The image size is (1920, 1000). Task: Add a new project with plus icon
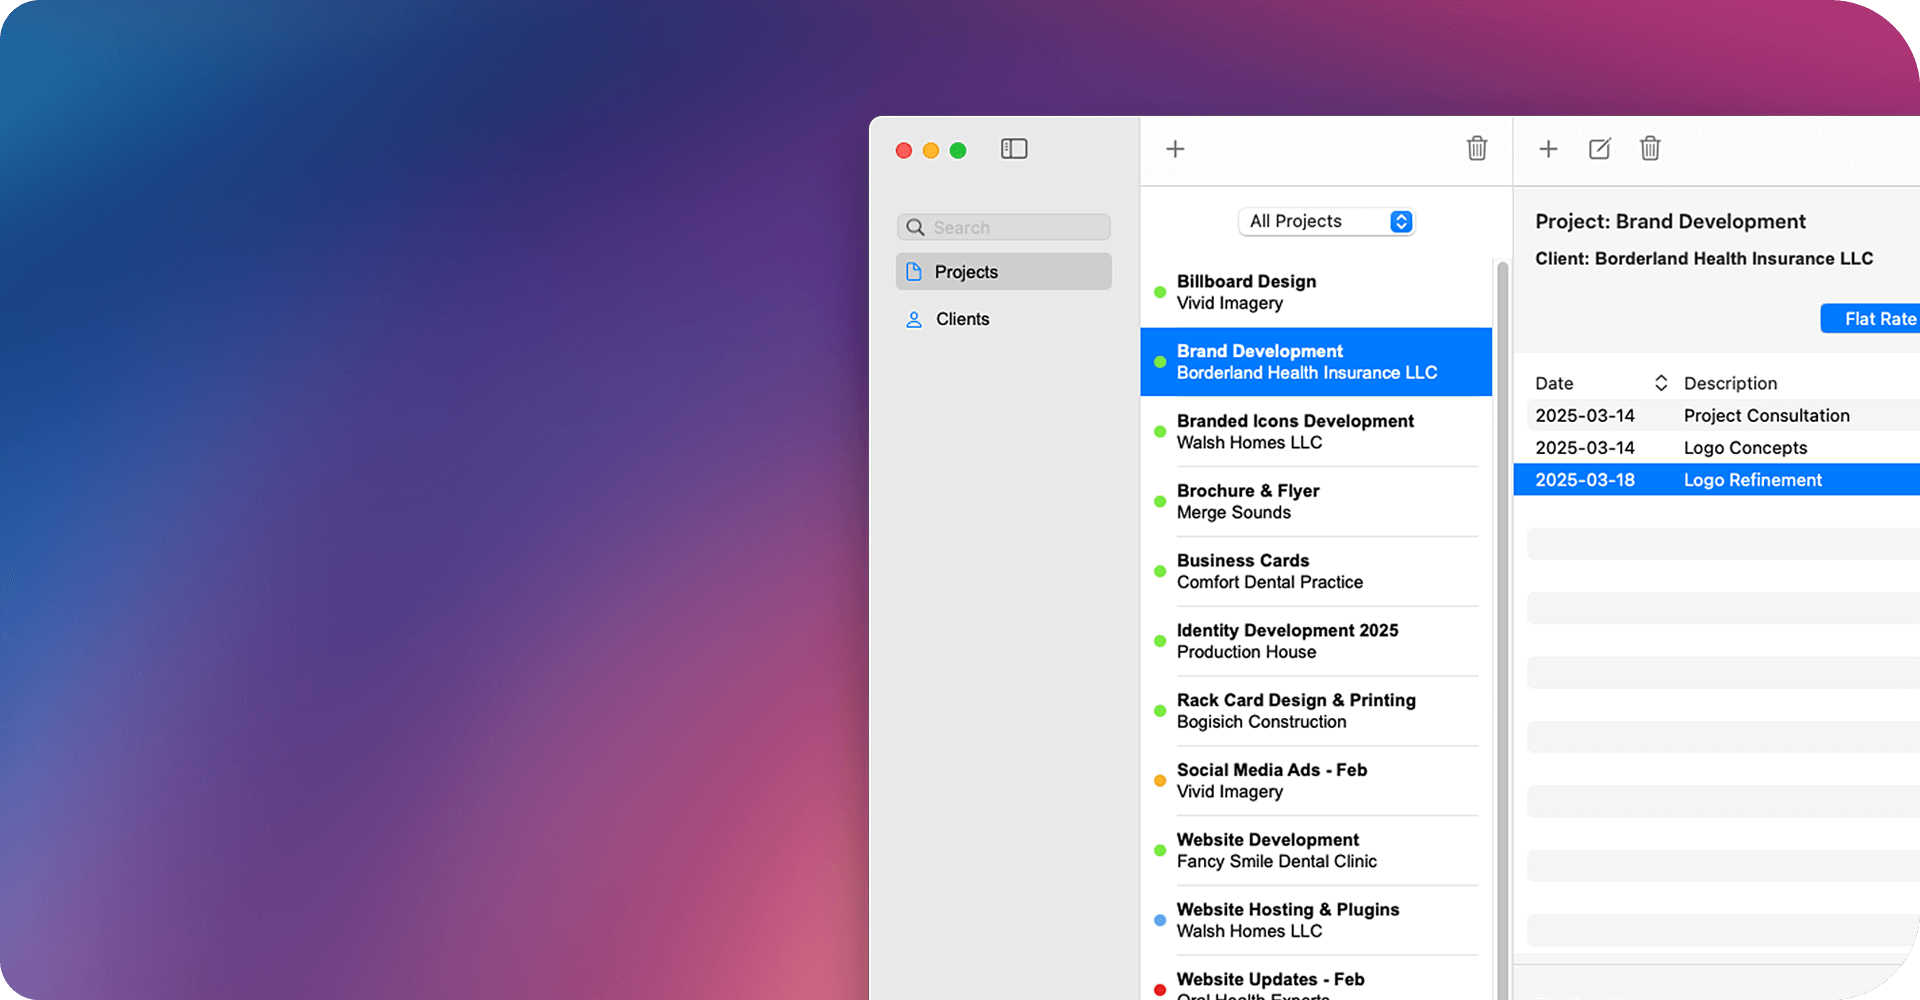1175,149
